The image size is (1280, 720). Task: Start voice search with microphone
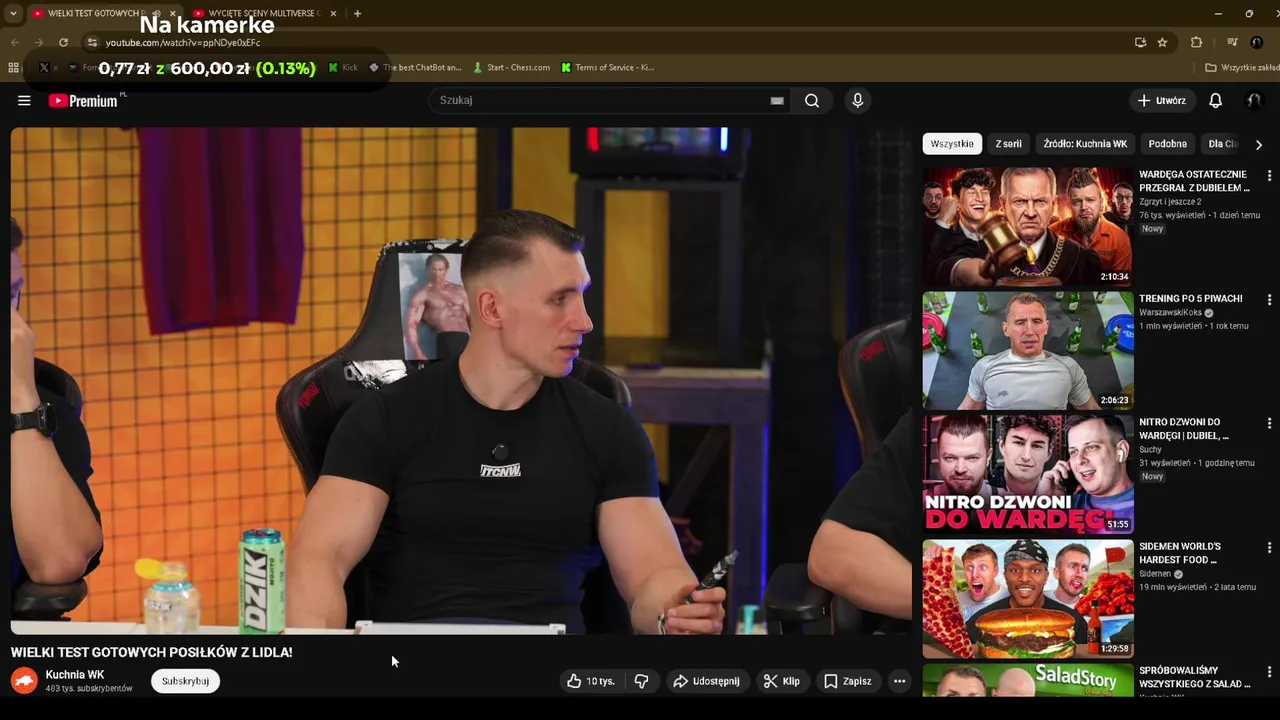click(x=857, y=100)
